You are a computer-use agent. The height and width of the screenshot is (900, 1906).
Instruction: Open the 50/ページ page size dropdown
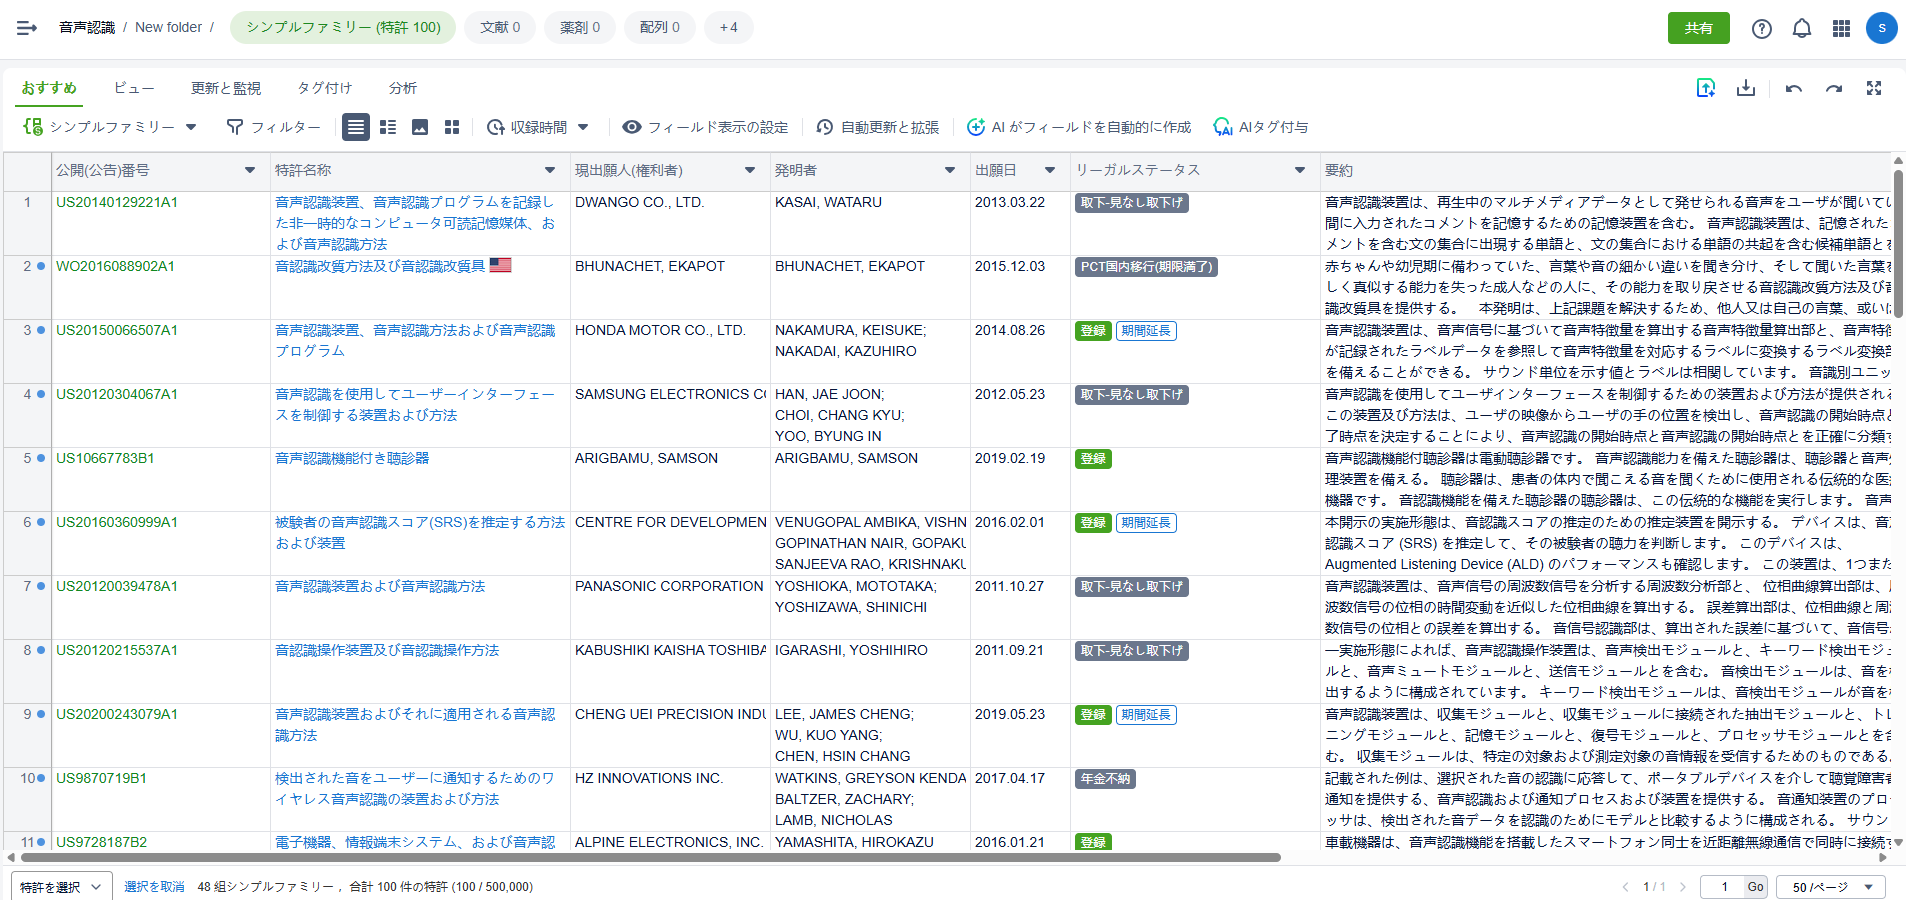1832,887
